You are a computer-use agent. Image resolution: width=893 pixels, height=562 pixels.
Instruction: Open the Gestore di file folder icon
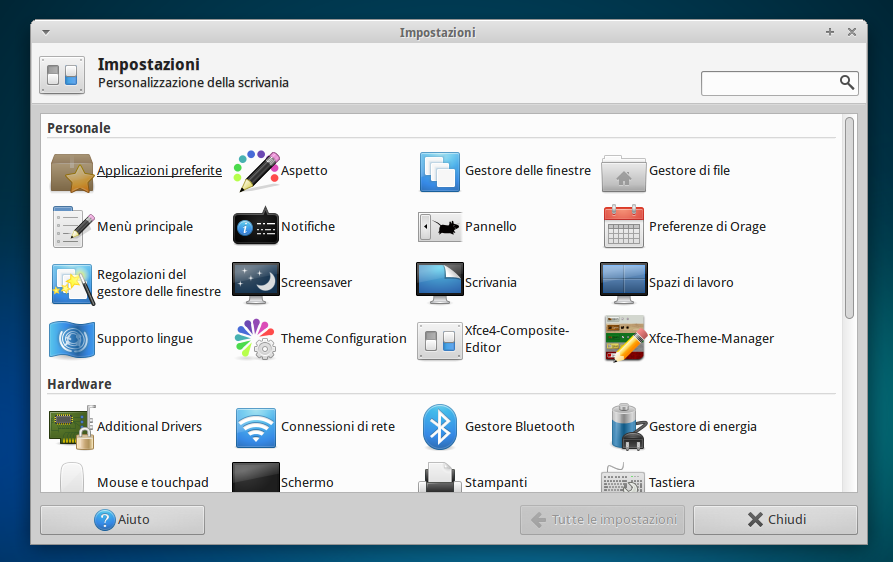click(624, 173)
